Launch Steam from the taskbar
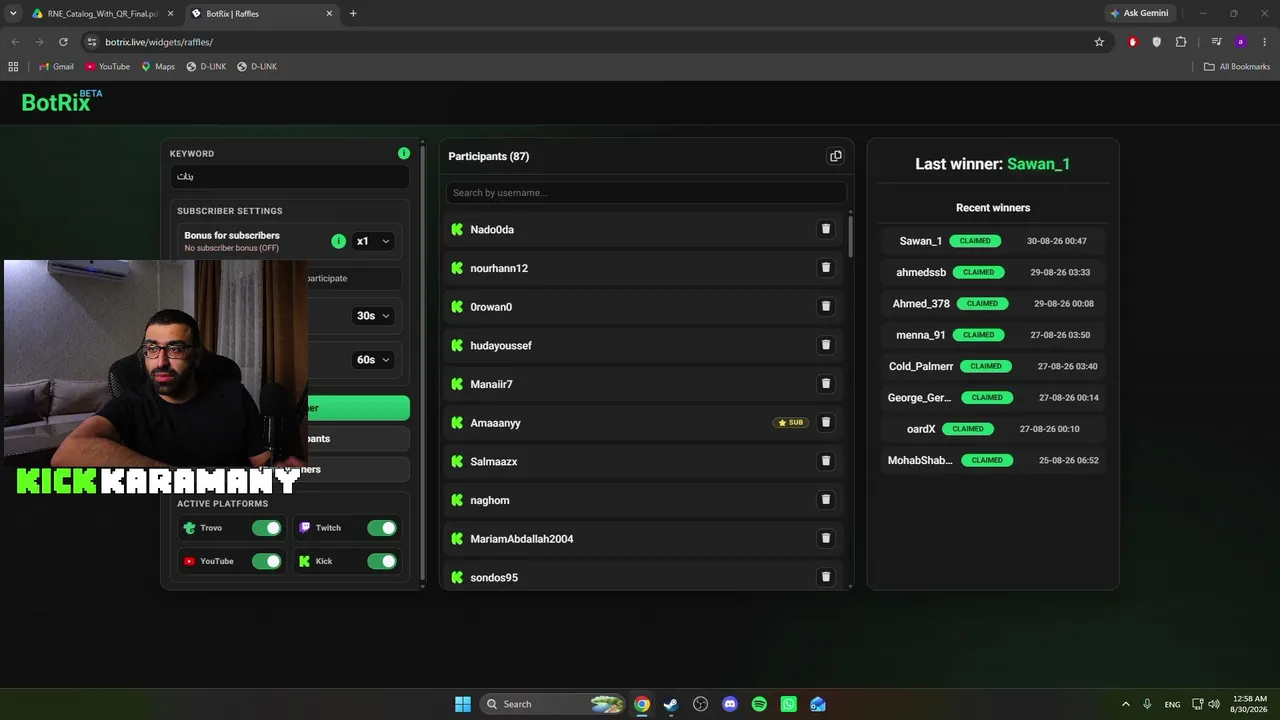The width and height of the screenshot is (1280, 720). click(x=671, y=704)
